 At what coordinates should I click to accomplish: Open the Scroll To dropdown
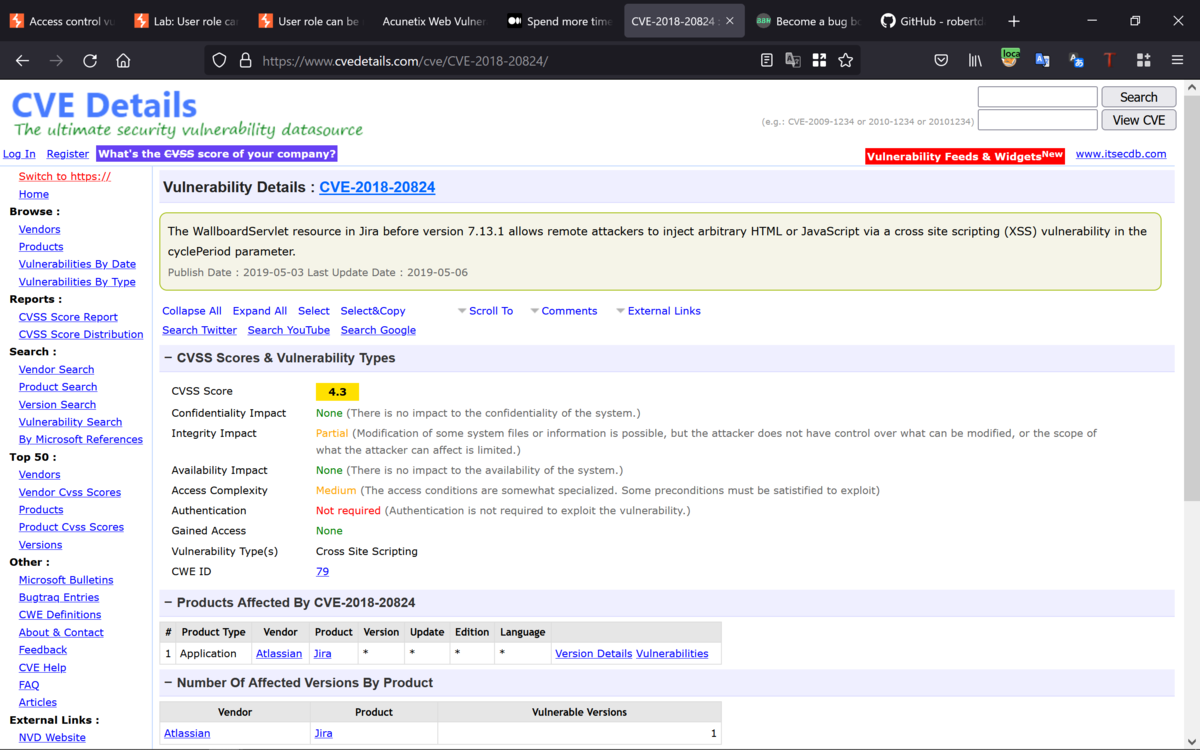(485, 311)
